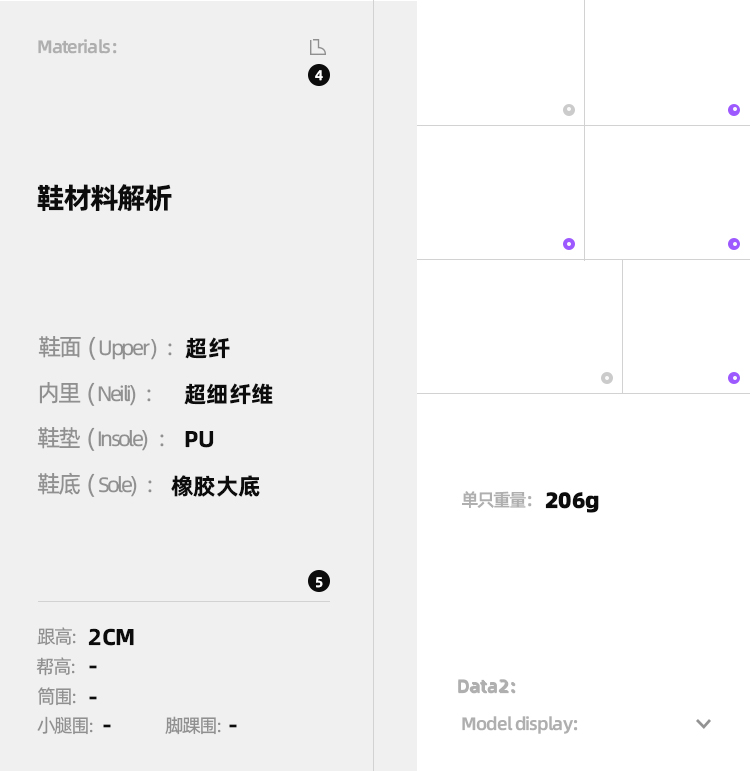Image resolution: width=750 pixels, height=772 pixels.
Task: Select the purple radio dot in the third-row right cell
Action: coord(734,378)
